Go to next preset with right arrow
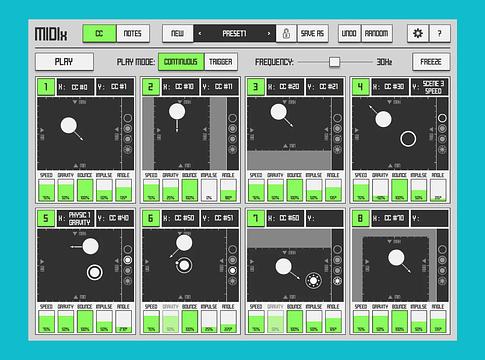485x360 pixels. click(x=269, y=34)
